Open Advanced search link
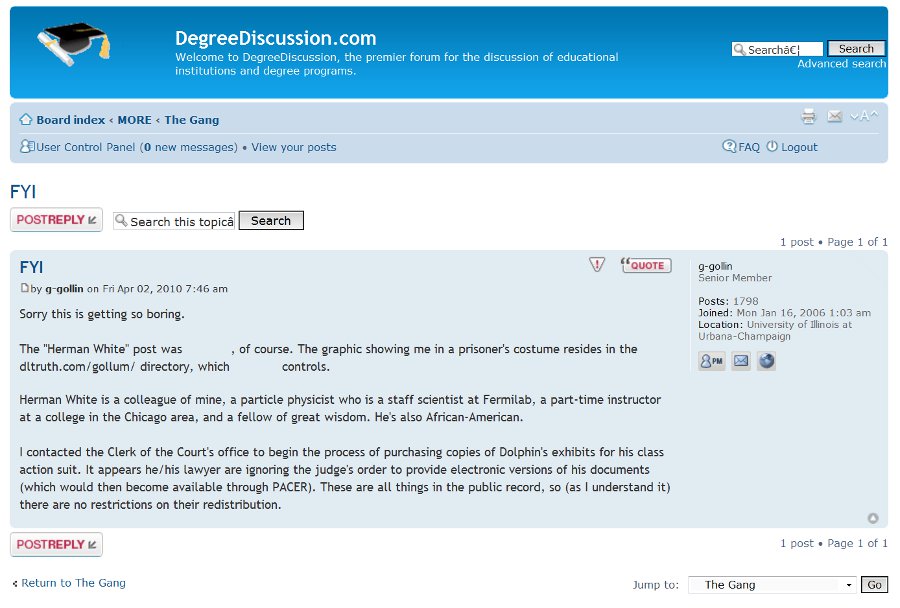This screenshot has width=900, height=608. click(841, 64)
